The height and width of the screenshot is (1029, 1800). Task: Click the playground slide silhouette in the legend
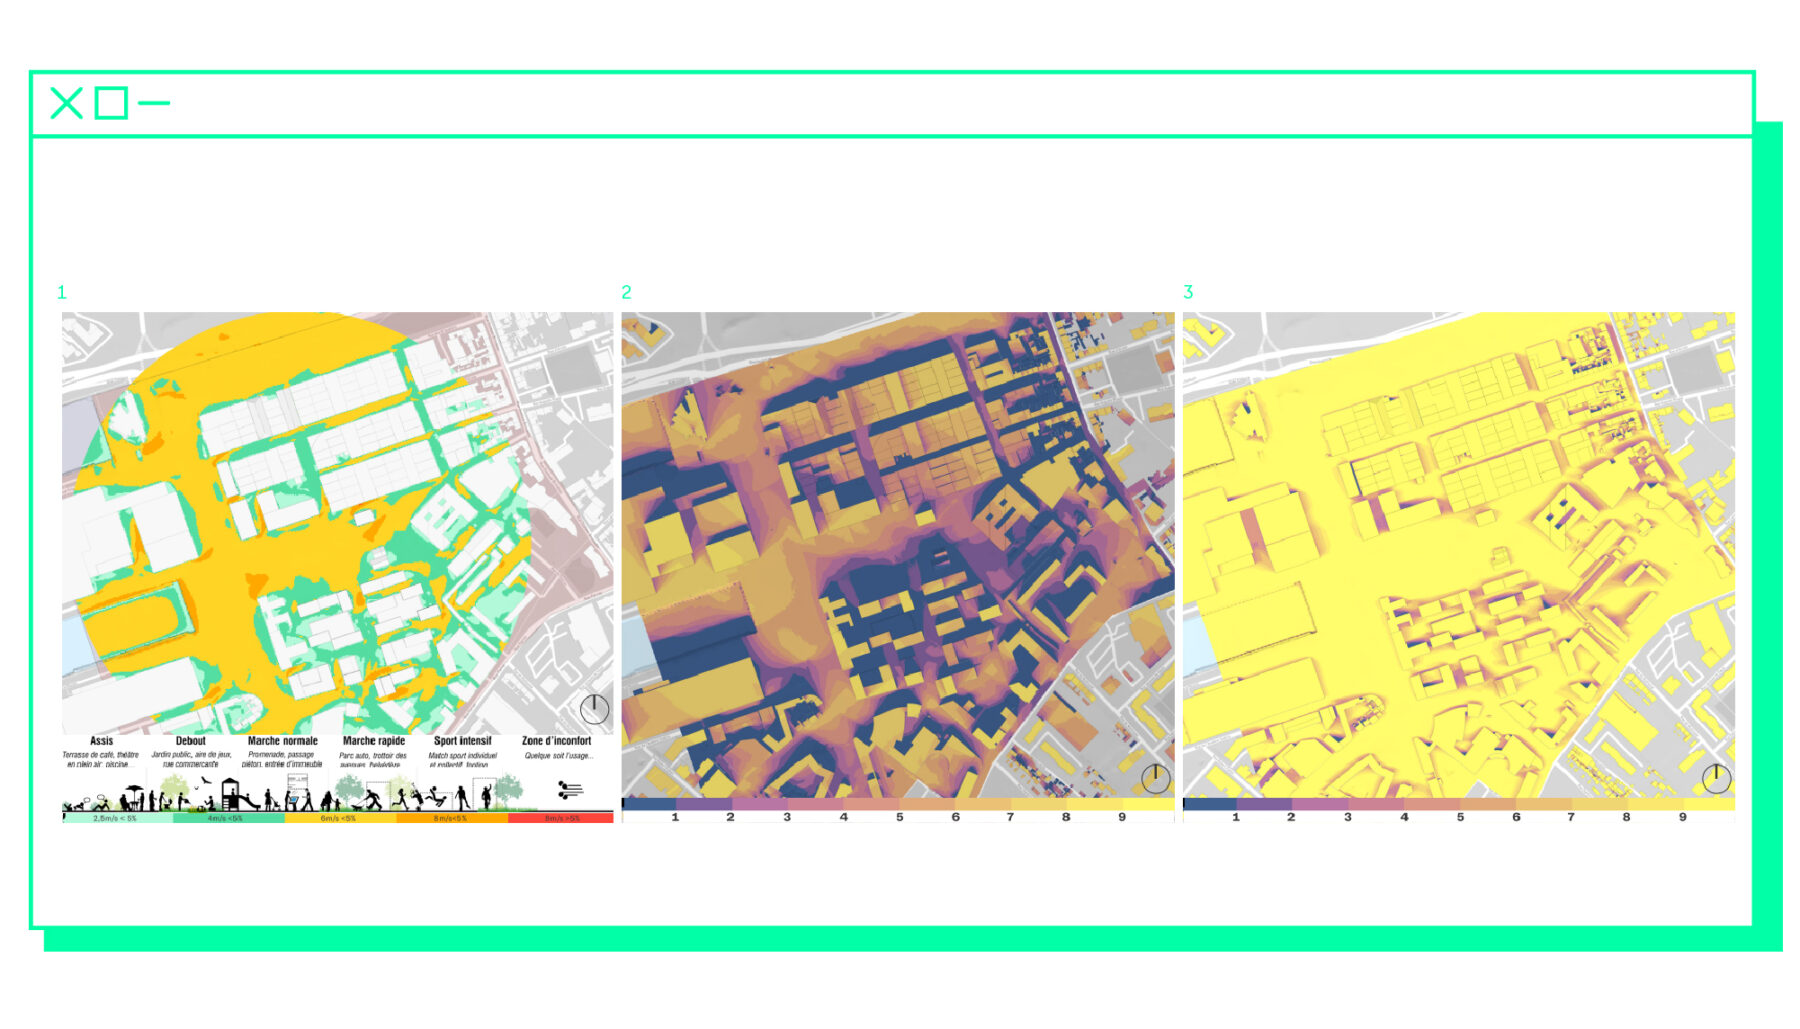click(239, 795)
